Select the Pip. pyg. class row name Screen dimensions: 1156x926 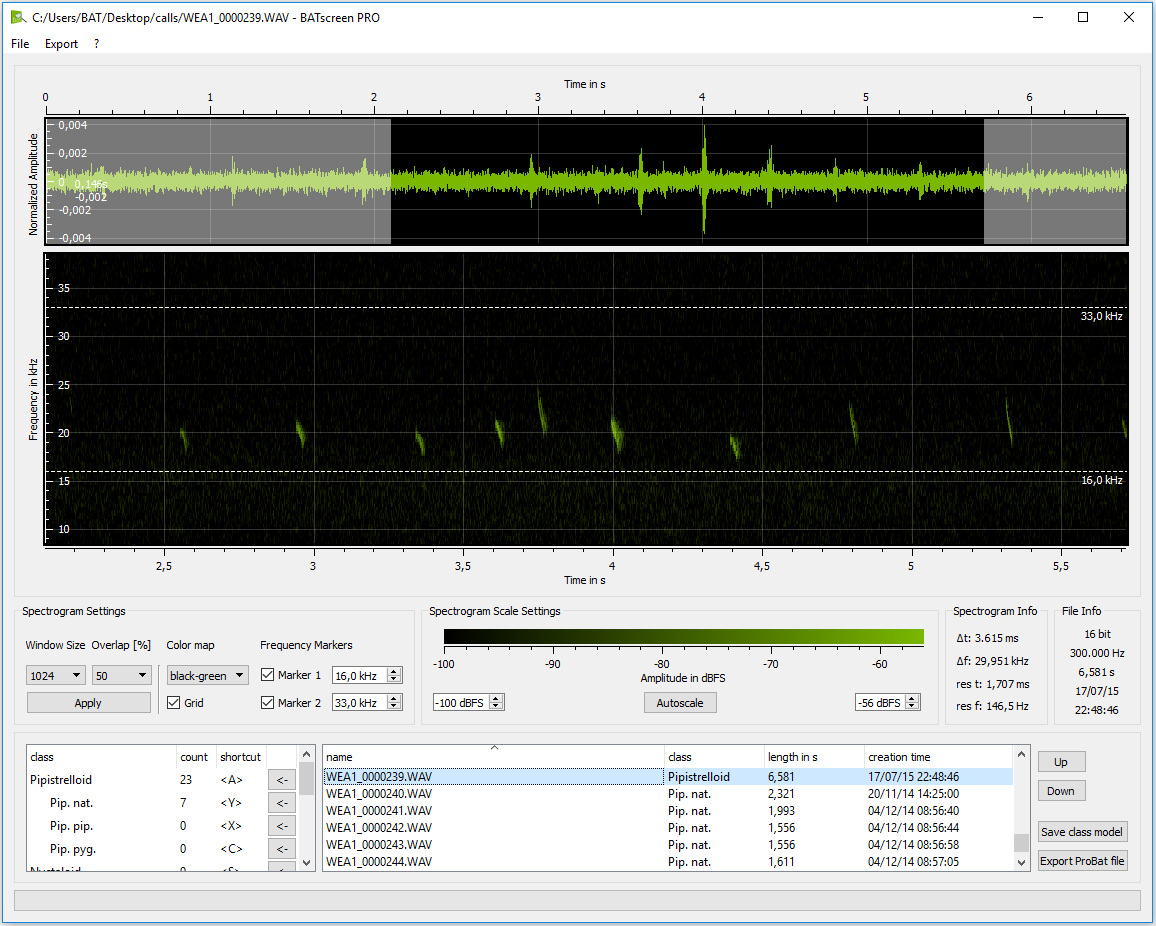(73, 849)
